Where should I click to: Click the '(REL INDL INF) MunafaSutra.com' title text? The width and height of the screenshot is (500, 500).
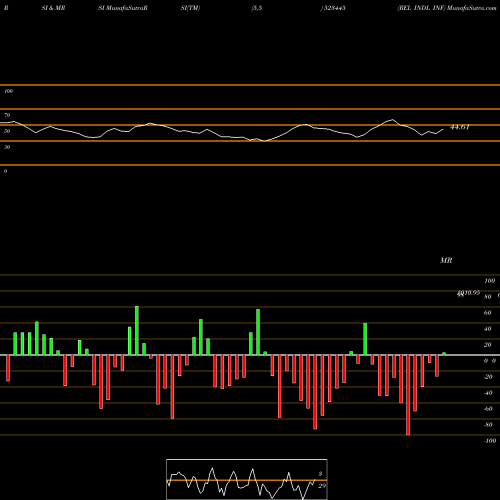(x=447, y=8)
